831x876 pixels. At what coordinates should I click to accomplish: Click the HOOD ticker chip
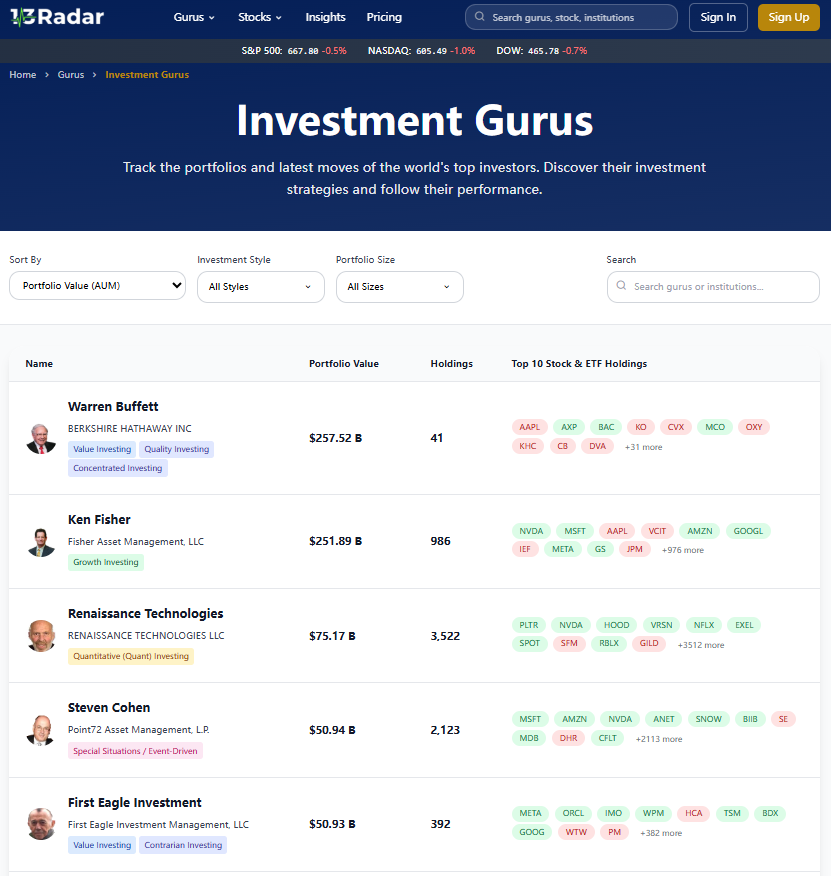pyautogui.click(x=616, y=625)
